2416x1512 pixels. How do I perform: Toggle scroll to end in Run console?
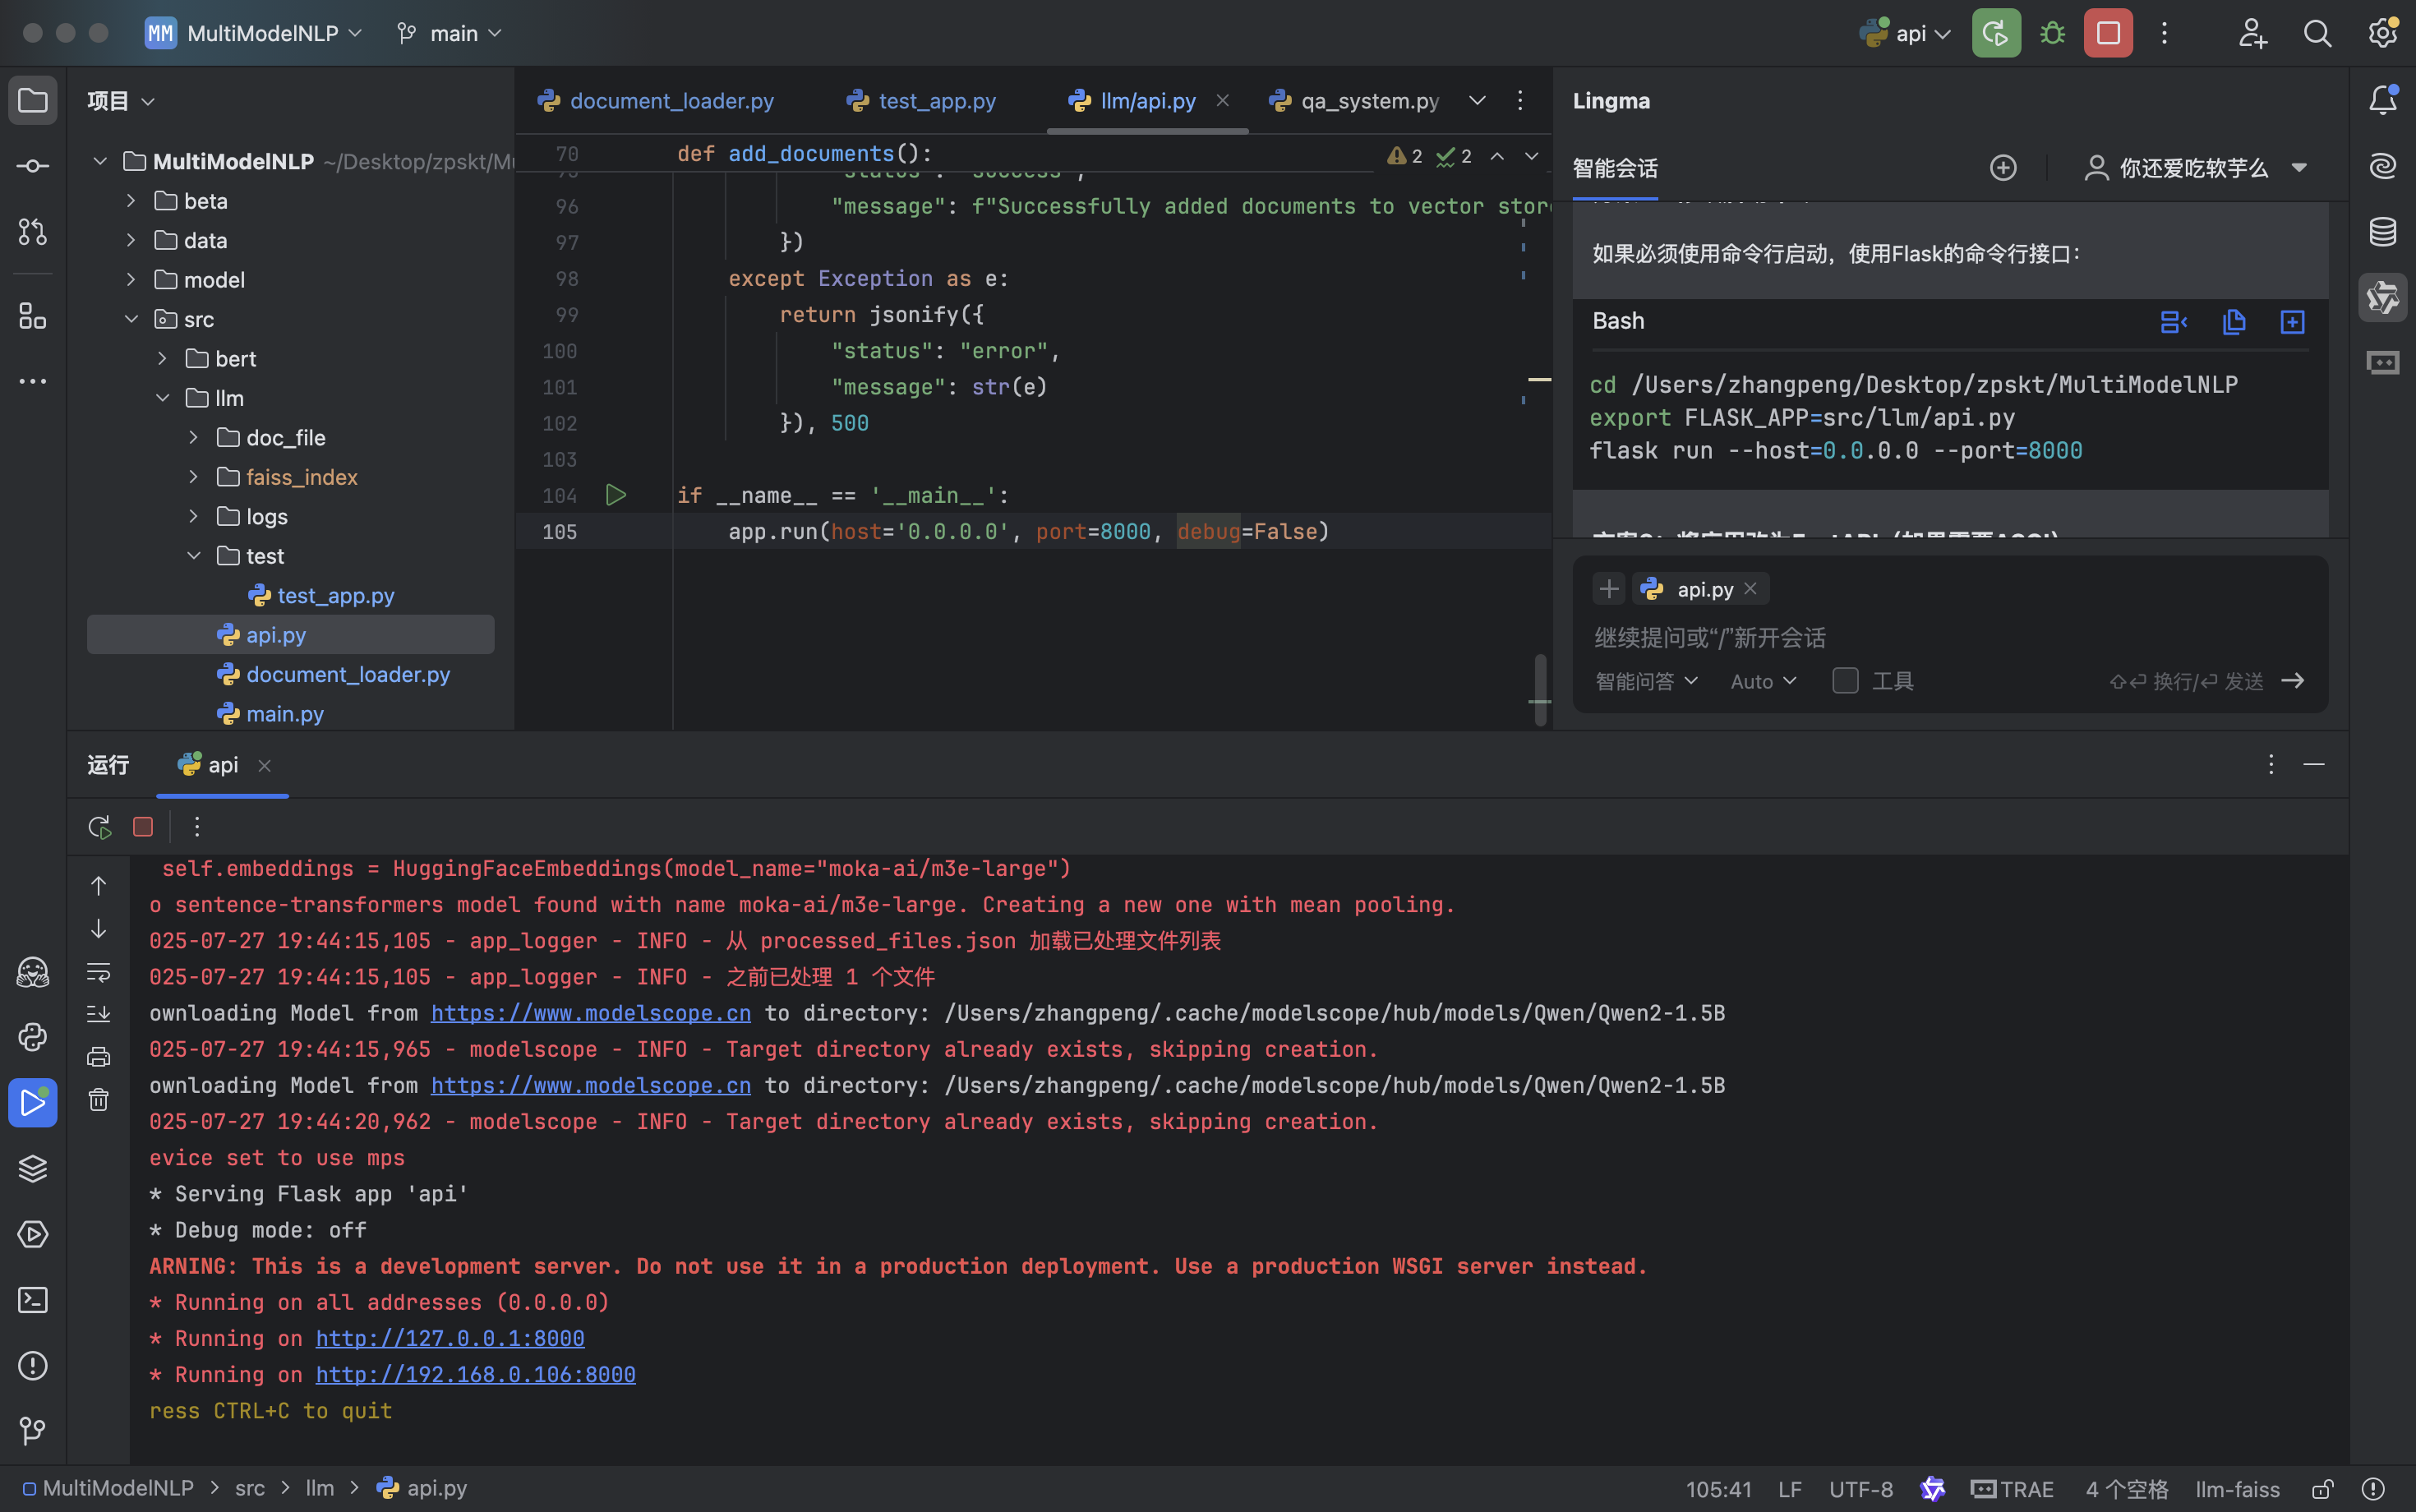(x=98, y=1014)
